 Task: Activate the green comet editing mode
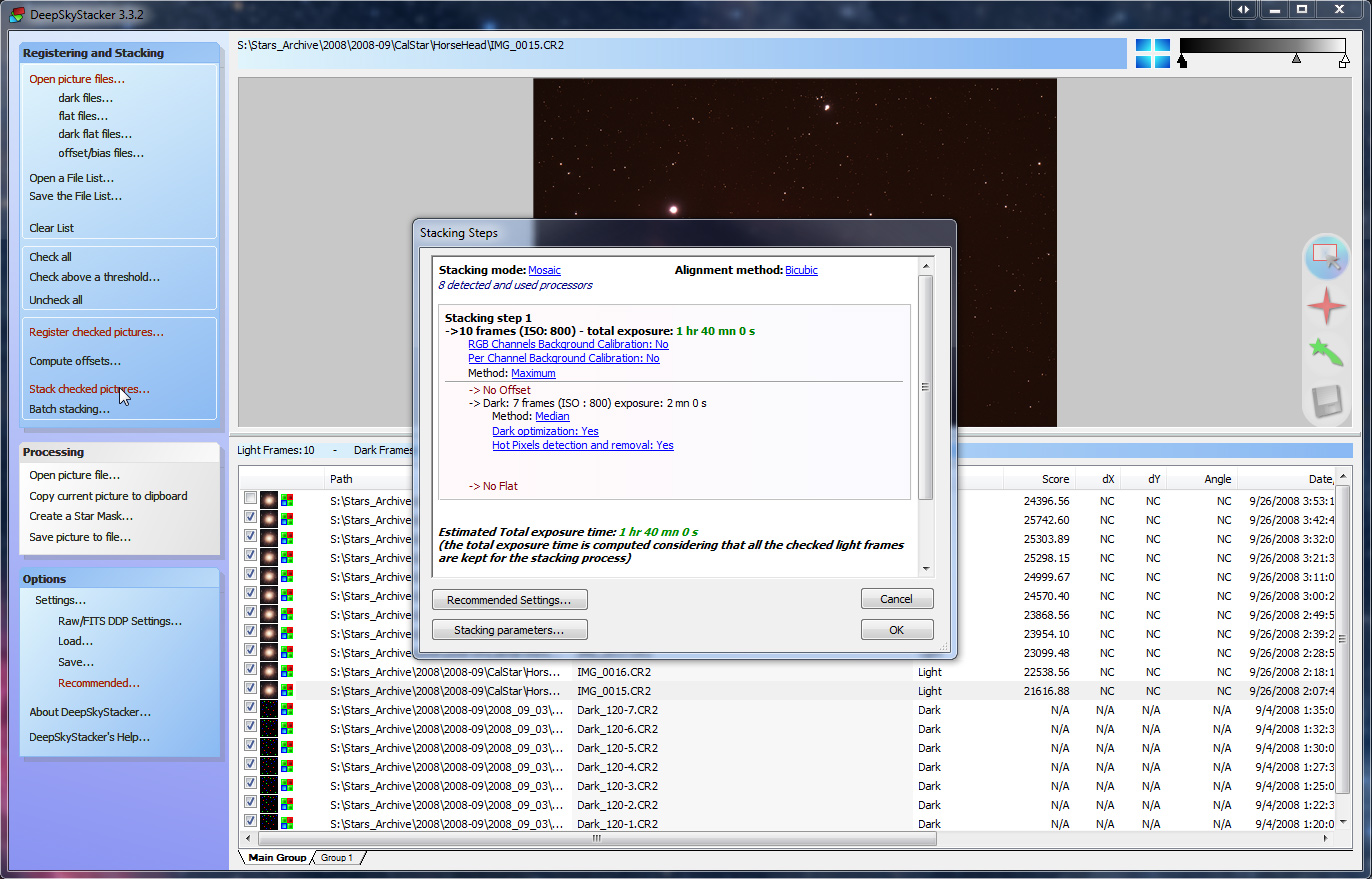(1326, 353)
